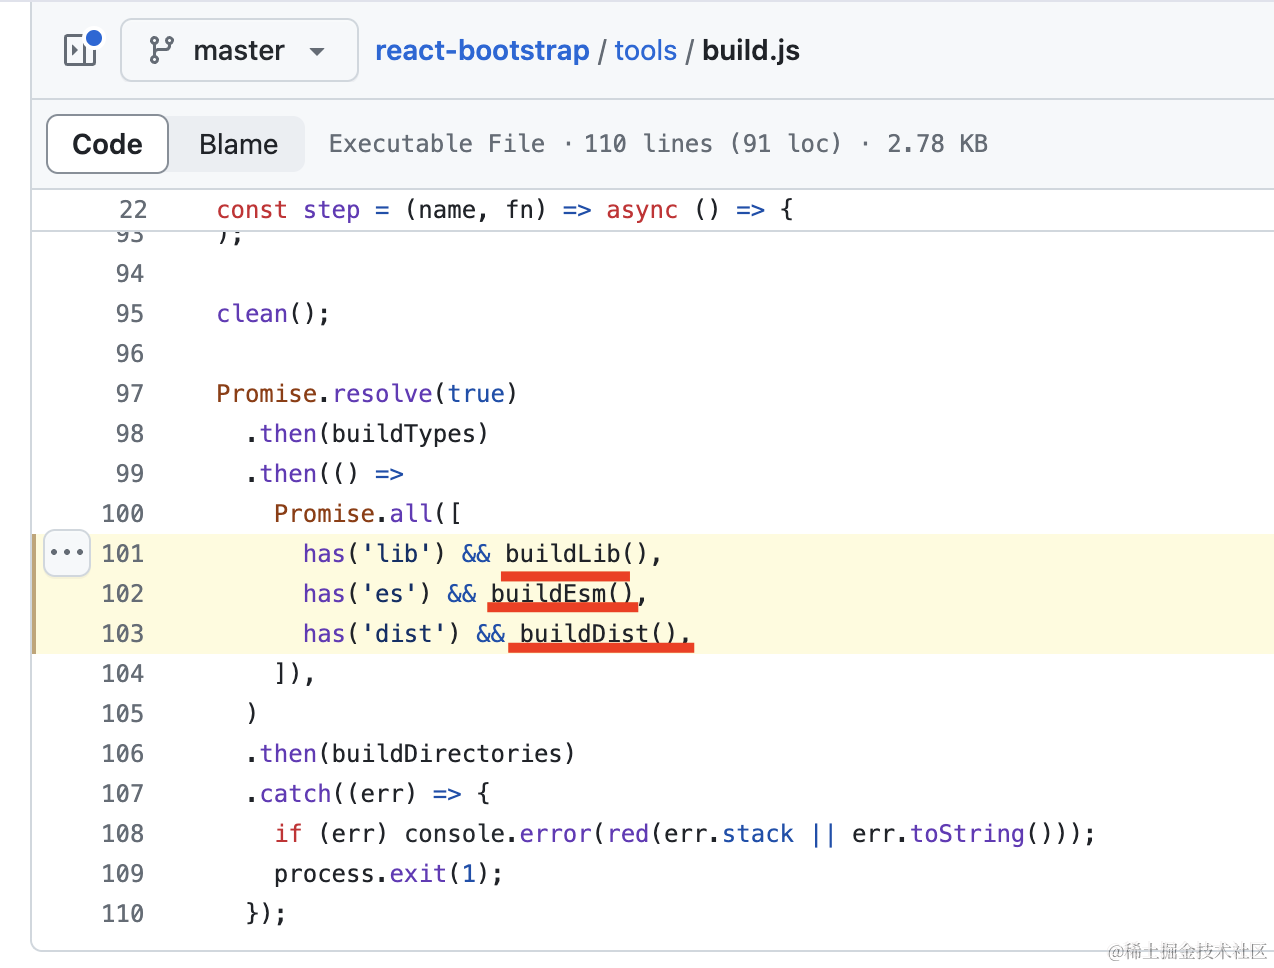
Task: Click the buildLib() call
Action: click(x=576, y=554)
